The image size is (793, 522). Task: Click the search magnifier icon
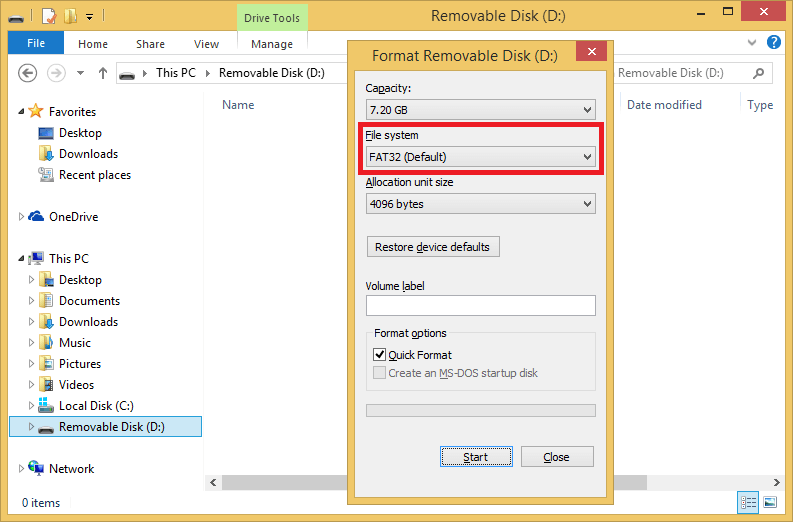tap(760, 73)
